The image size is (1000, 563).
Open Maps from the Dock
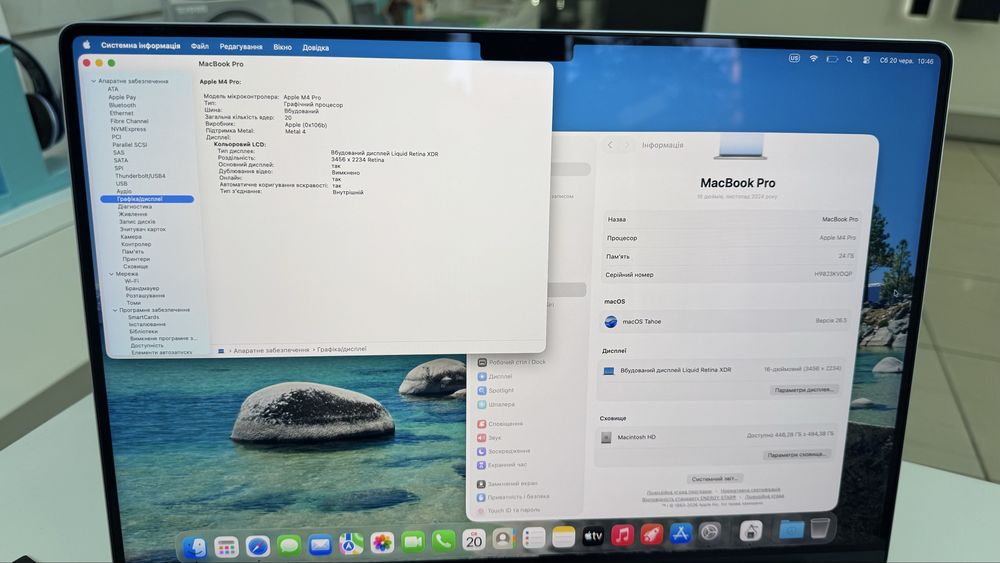pyautogui.click(x=351, y=544)
